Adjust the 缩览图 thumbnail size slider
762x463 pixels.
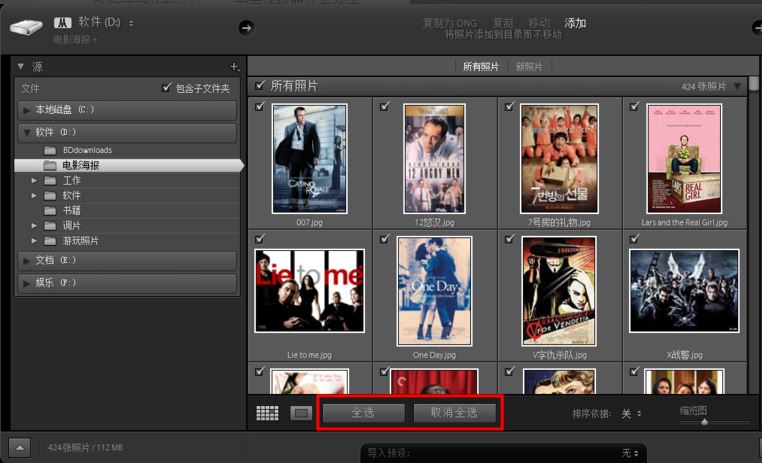click(704, 422)
